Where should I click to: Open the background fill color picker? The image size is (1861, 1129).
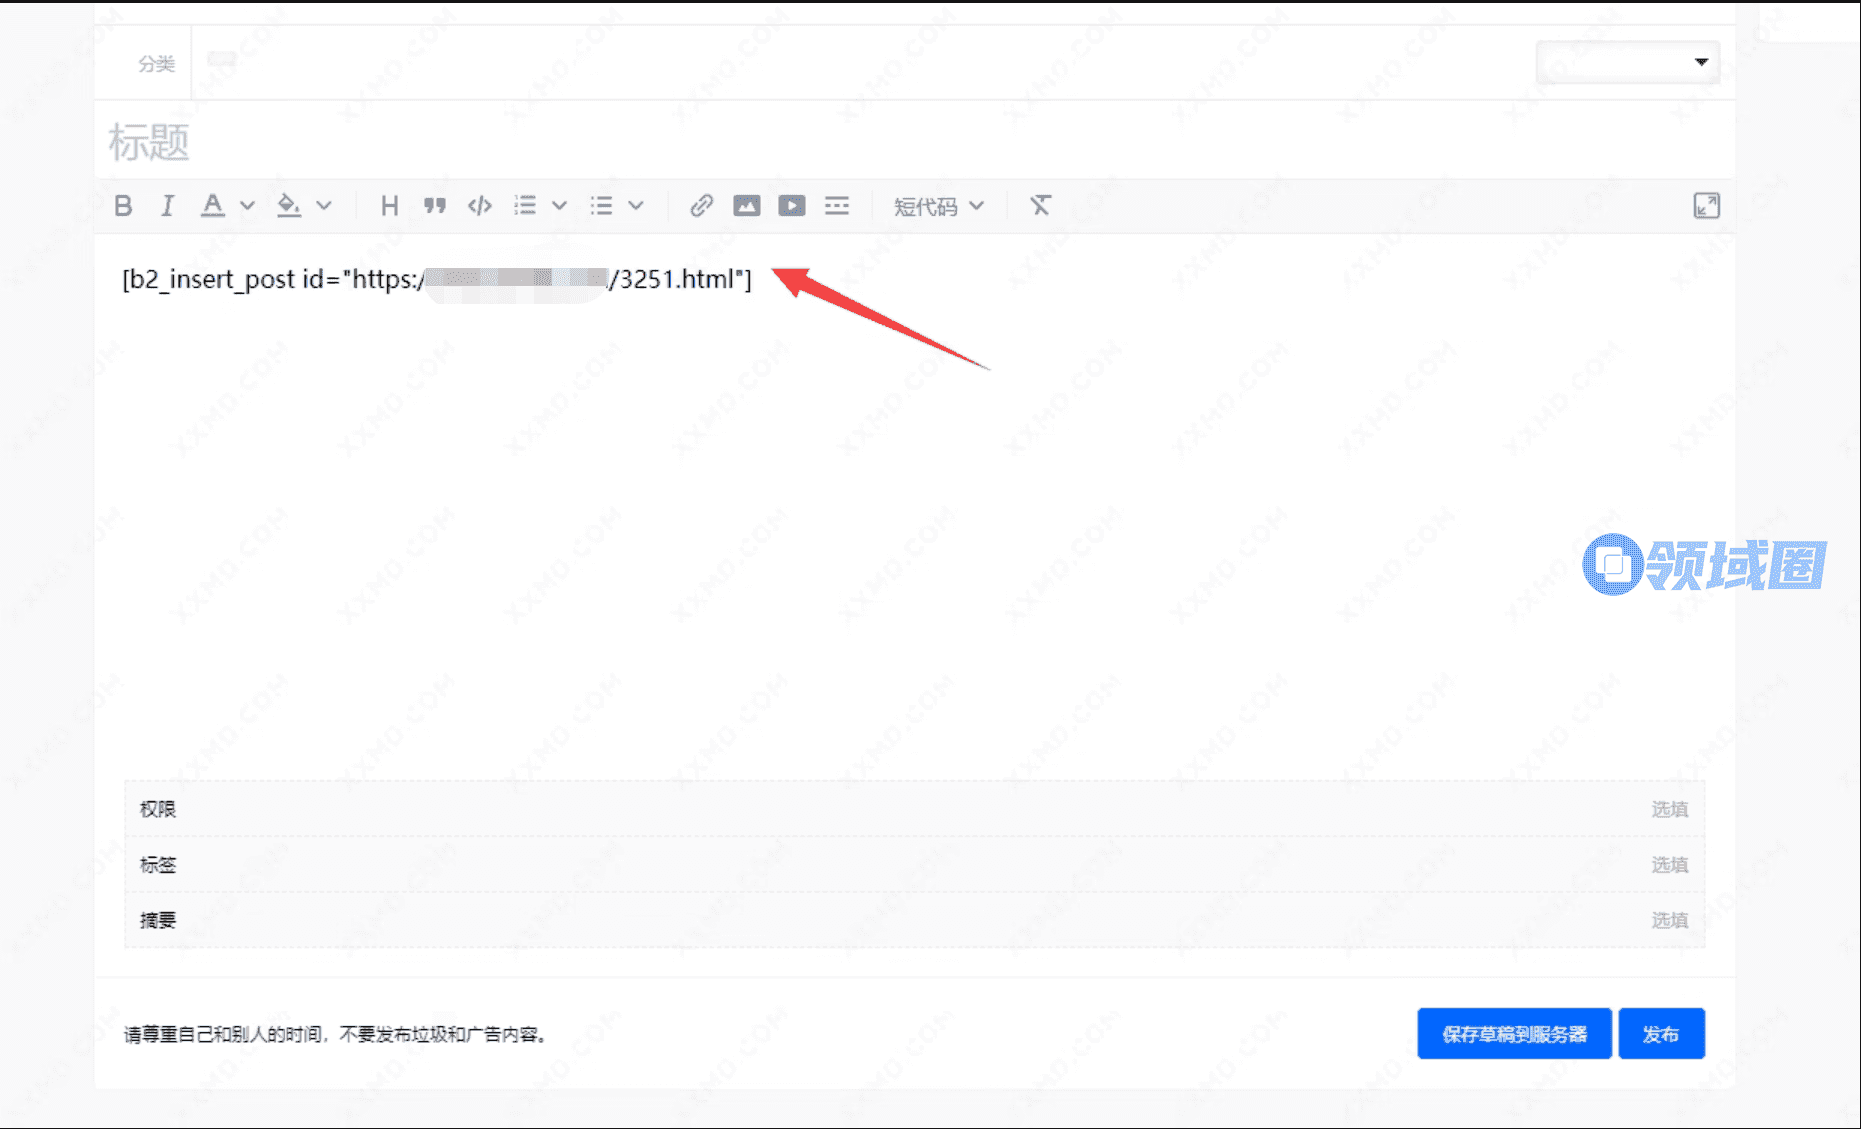pos(289,206)
